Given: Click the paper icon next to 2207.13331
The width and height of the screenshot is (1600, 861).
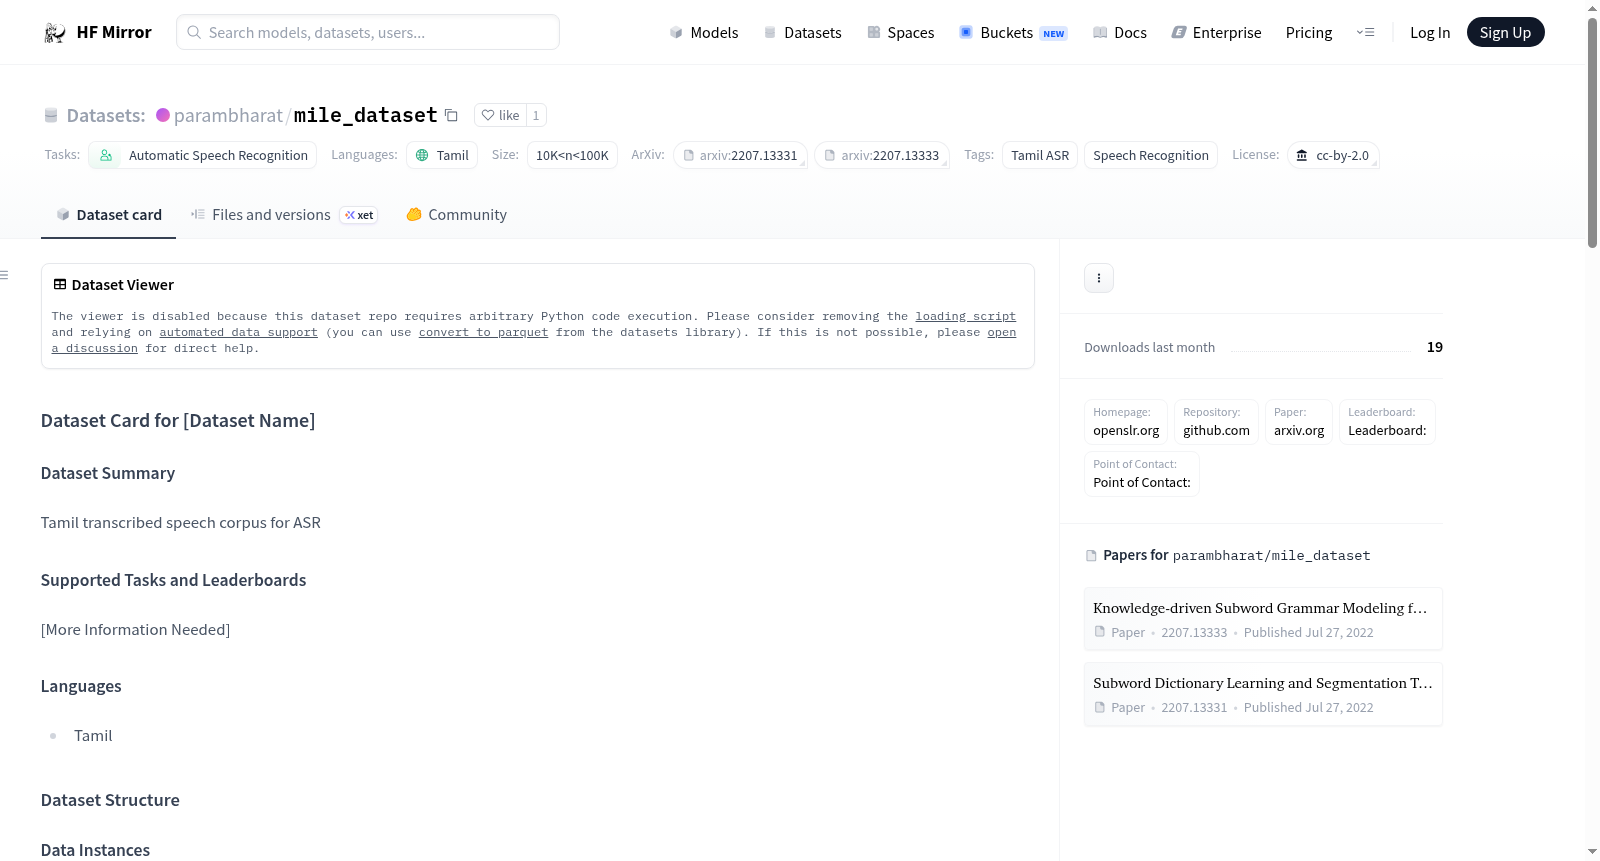Looking at the screenshot, I should [1100, 707].
